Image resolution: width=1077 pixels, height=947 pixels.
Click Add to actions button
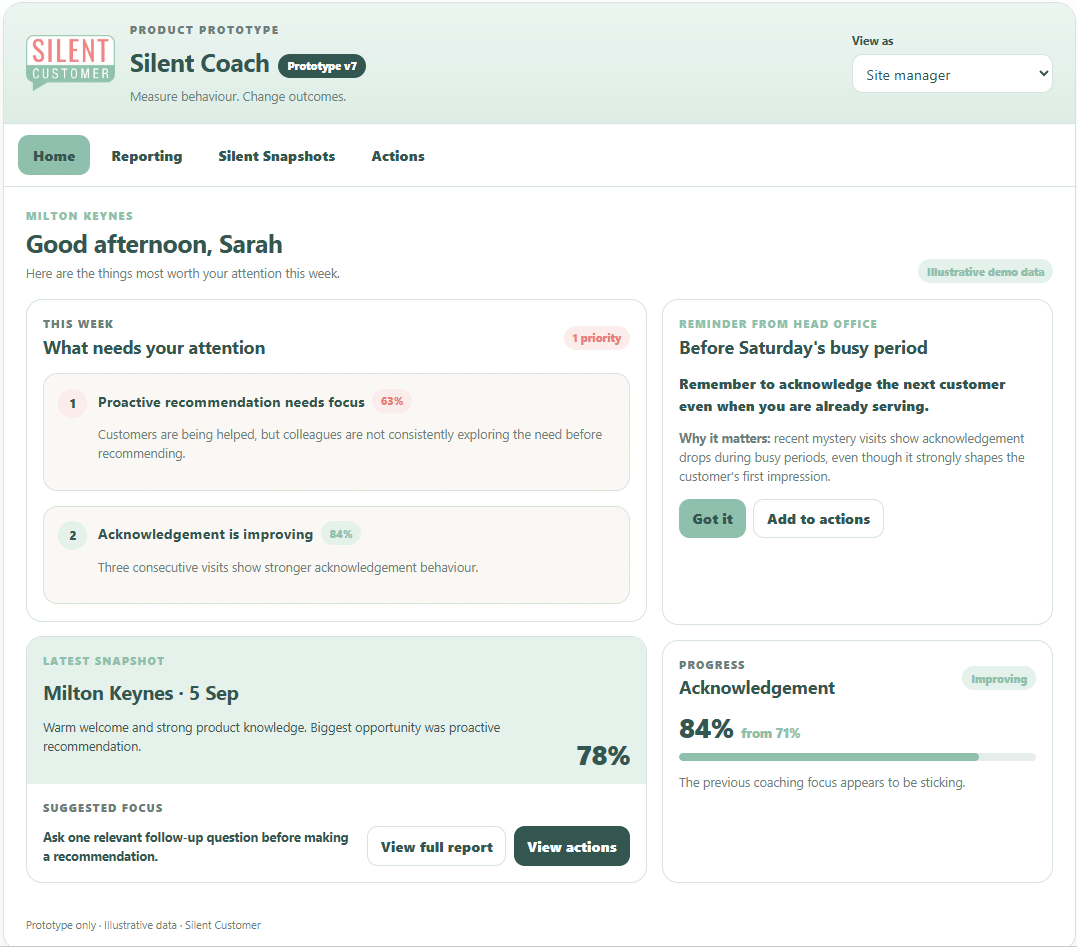point(818,518)
